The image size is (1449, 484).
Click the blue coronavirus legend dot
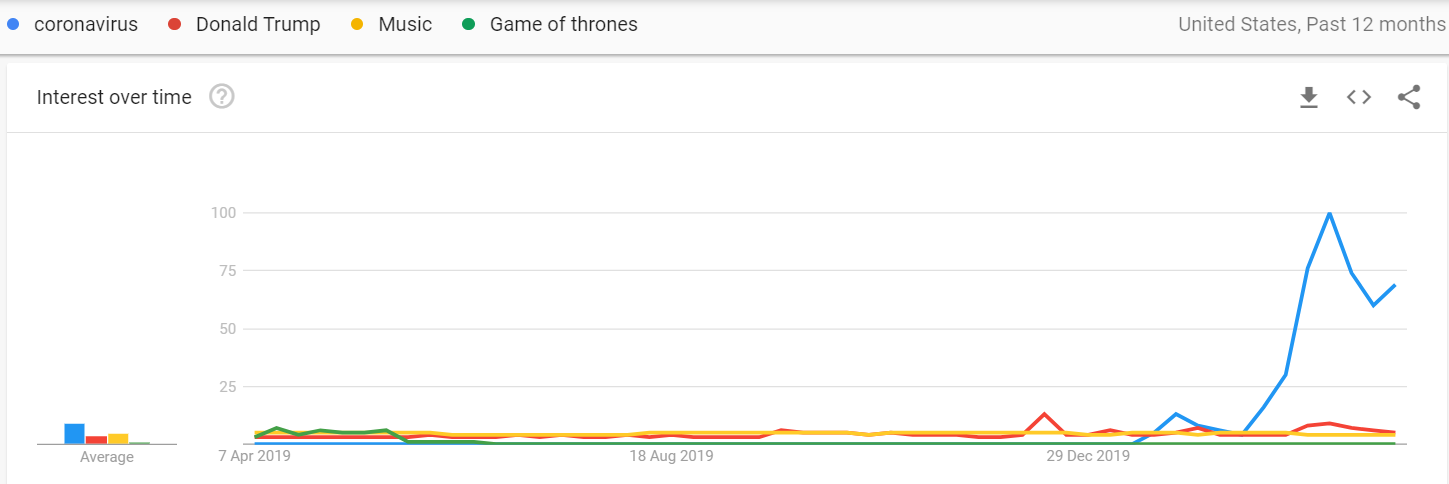pyautogui.click(x=14, y=24)
